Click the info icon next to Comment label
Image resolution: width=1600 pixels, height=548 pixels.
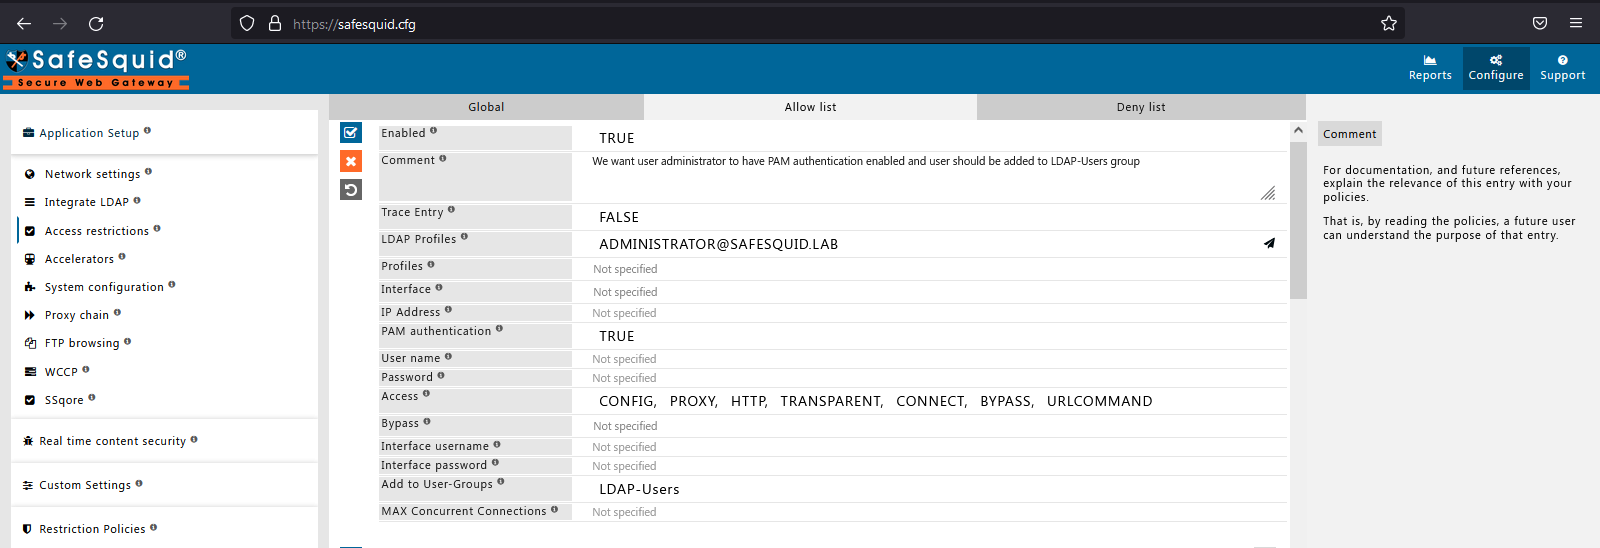click(x=442, y=158)
